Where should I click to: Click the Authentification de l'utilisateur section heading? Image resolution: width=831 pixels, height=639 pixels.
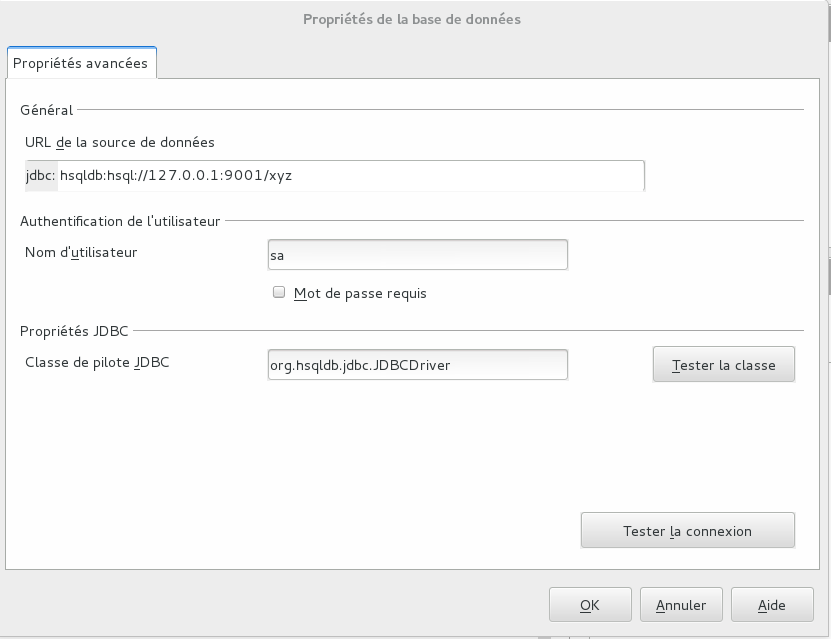(x=120, y=221)
